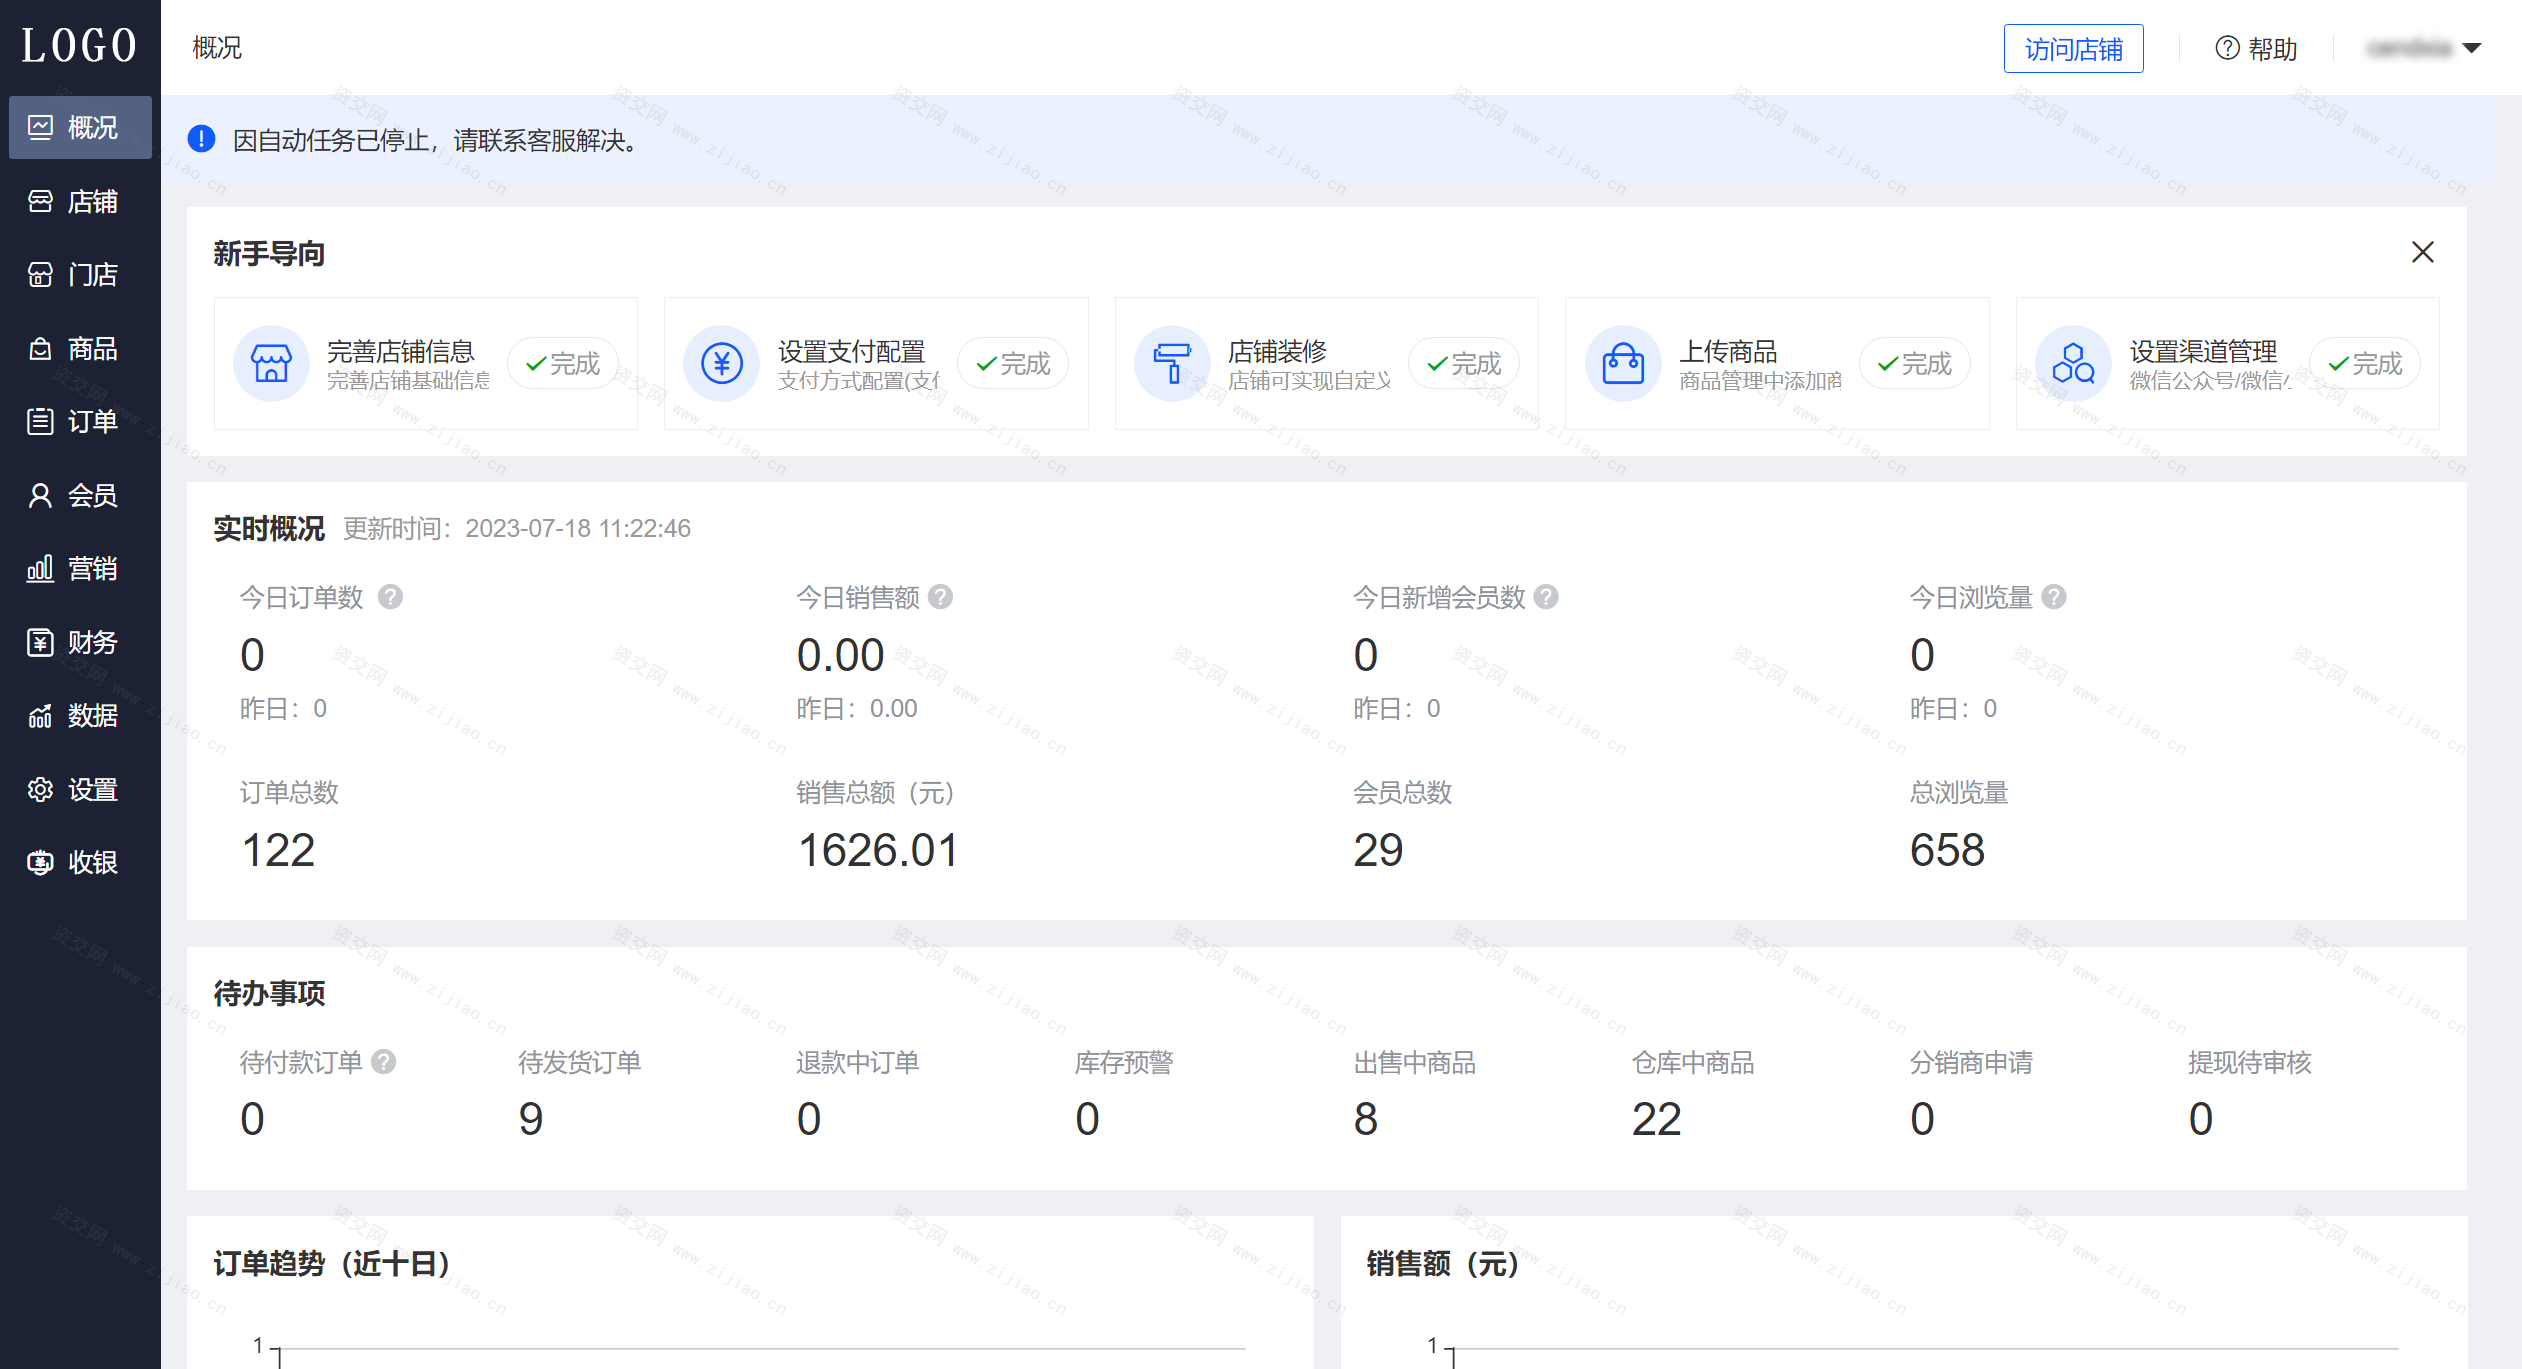
Task: Click the 提现待审核 label
Action: (x=2250, y=1062)
